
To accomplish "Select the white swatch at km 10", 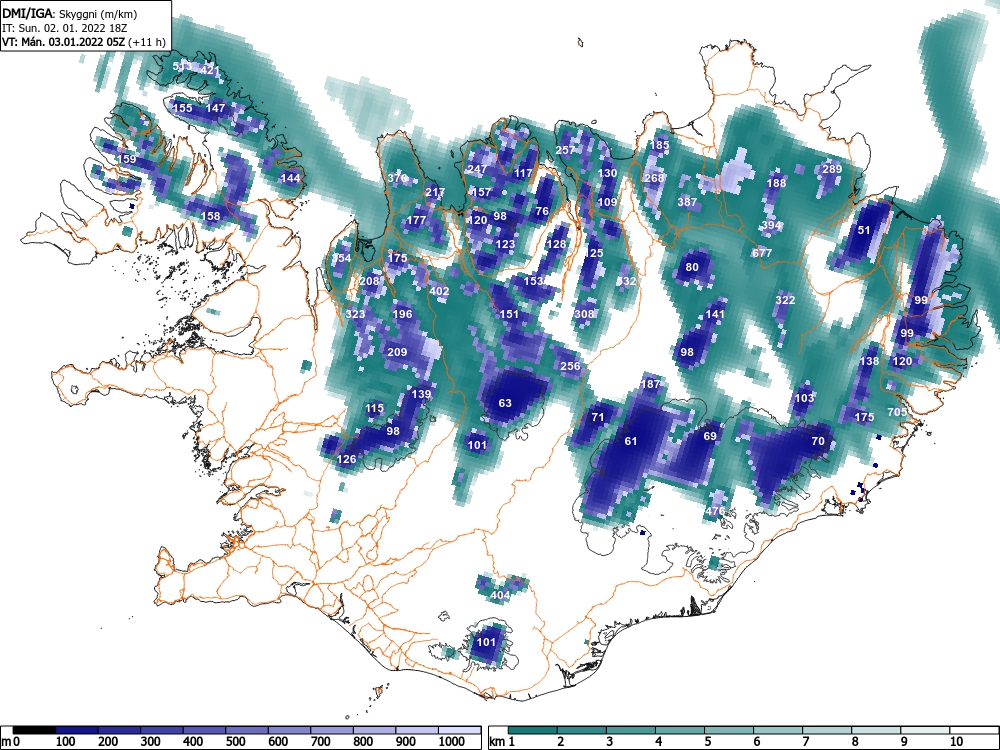I will (x=974, y=730).
